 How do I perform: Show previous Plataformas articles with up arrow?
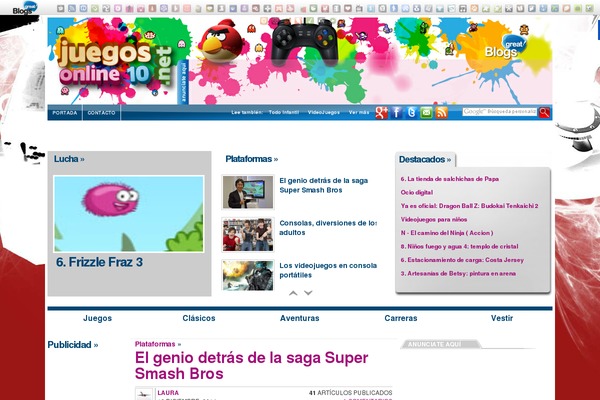click(293, 293)
